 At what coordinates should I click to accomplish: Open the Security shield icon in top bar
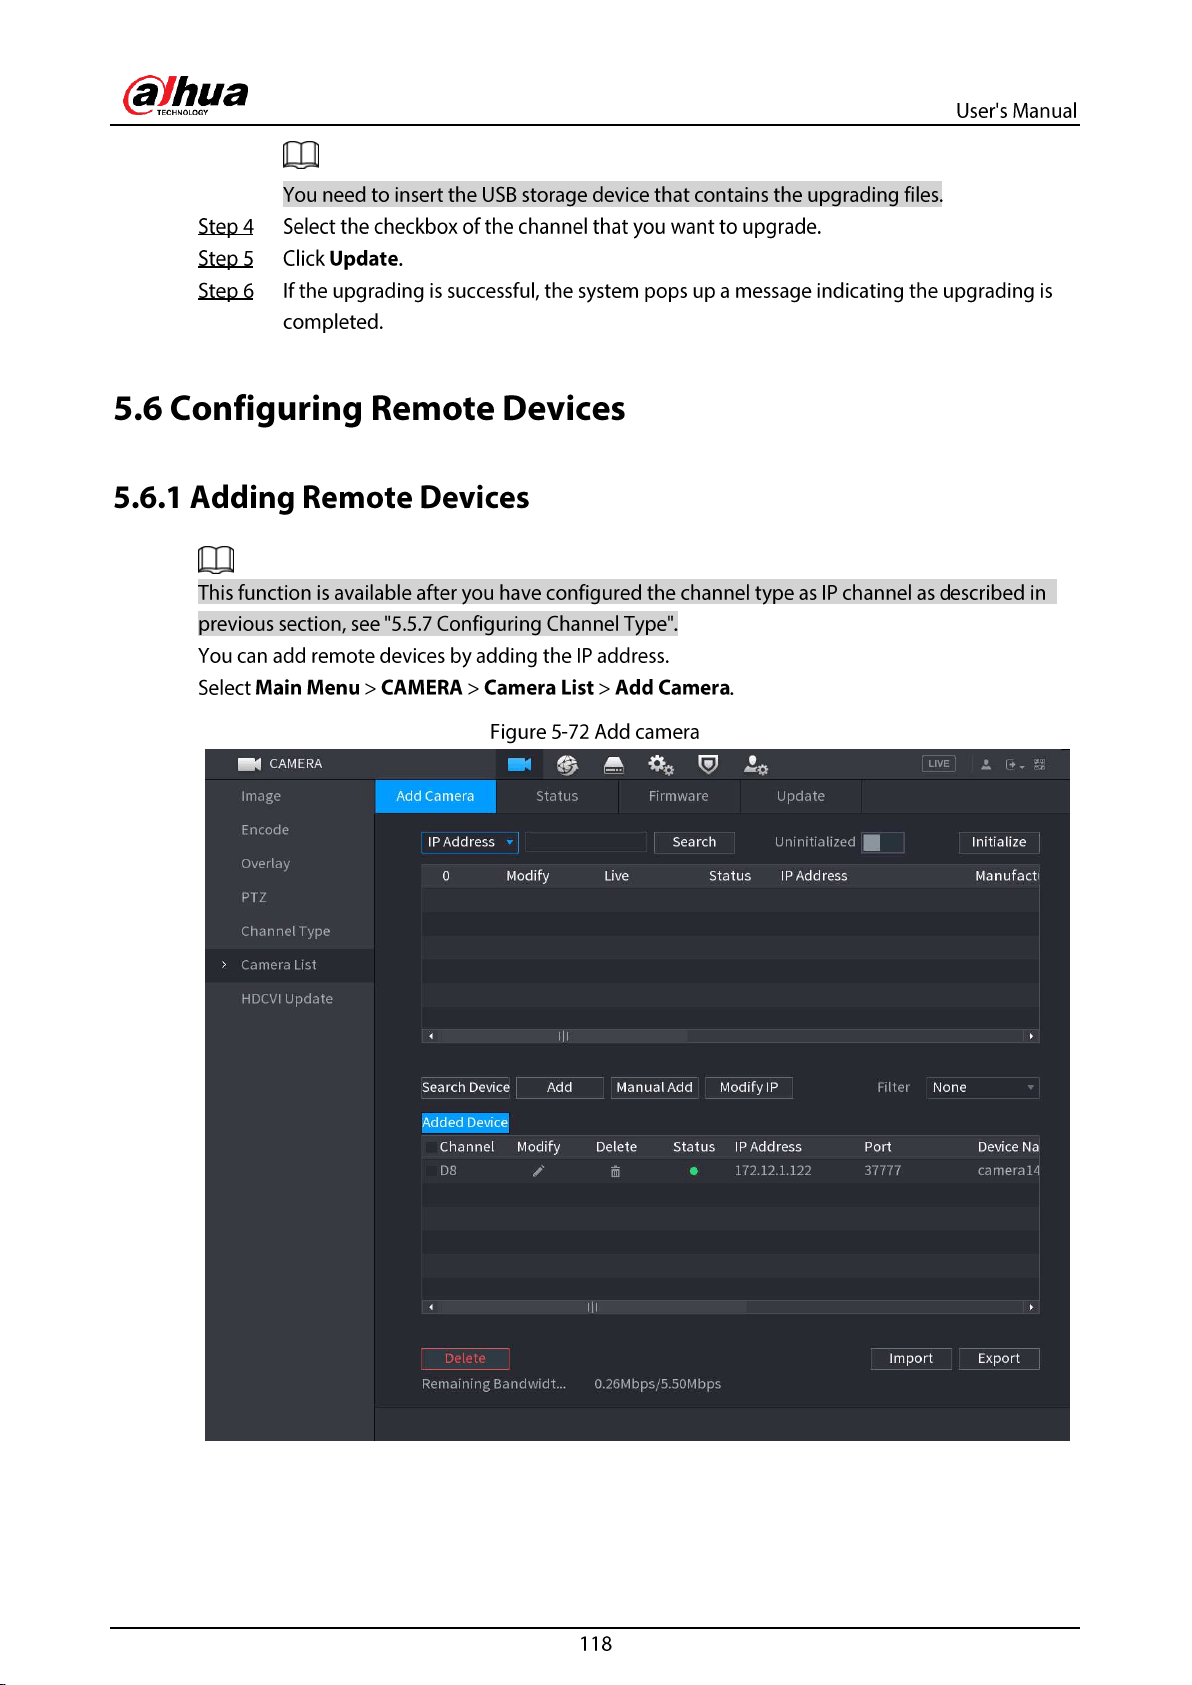click(708, 765)
